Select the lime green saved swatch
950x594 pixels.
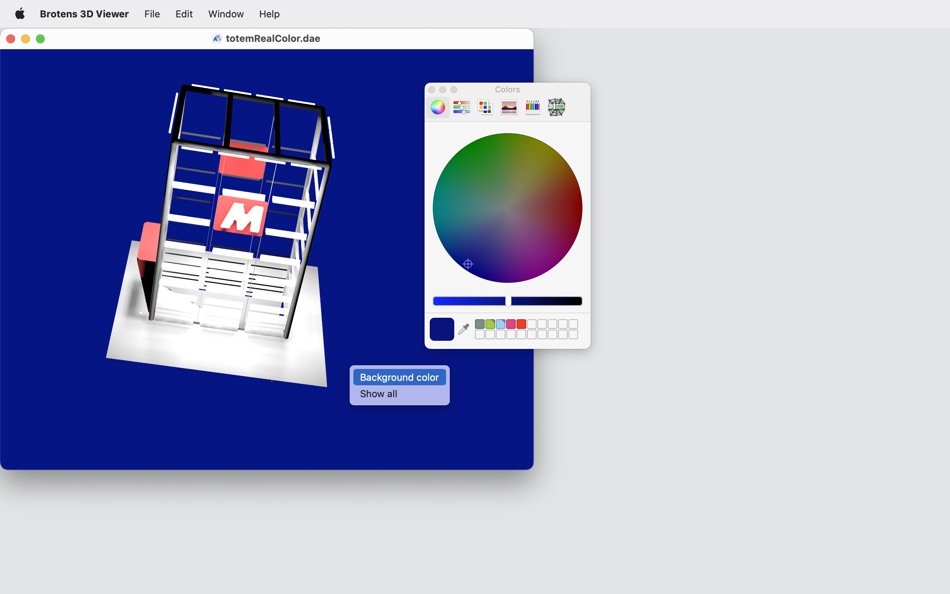click(490, 324)
